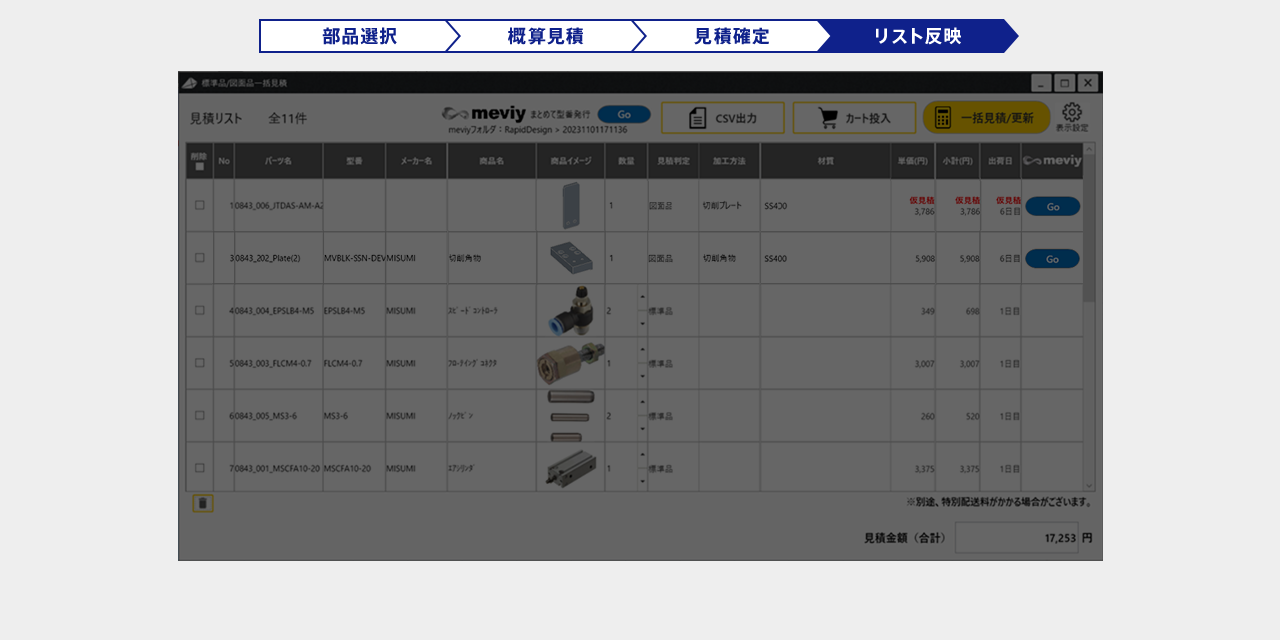The image size is (1280, 640).
Task: Check the row for 0843_006_JTDAS-AM-A2
Action: click(200, 205)
